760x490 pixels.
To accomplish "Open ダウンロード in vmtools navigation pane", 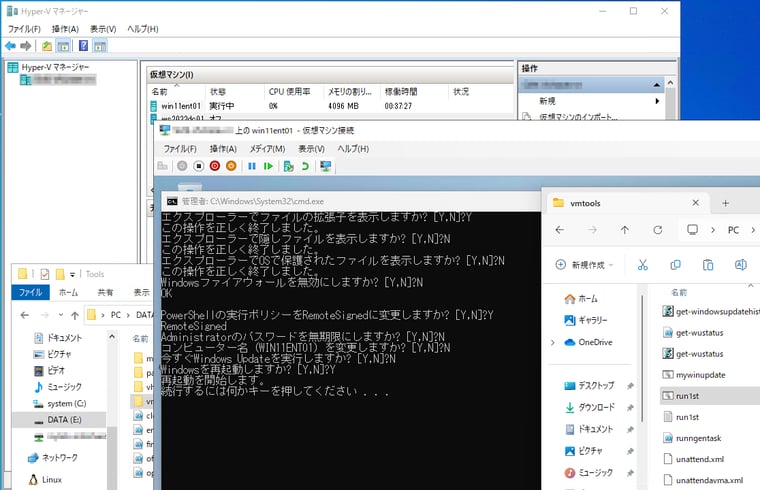I will coord(590,408).
